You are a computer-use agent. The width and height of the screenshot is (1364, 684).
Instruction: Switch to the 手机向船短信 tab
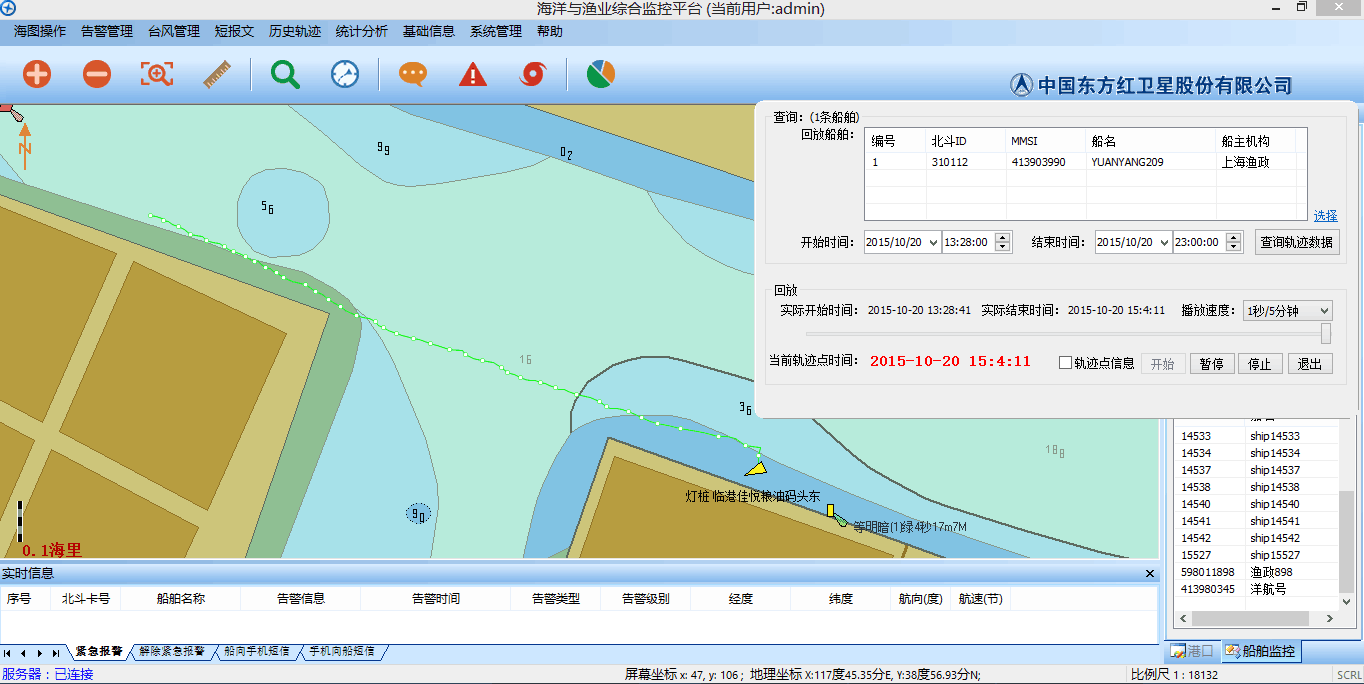tap(342, 651)
